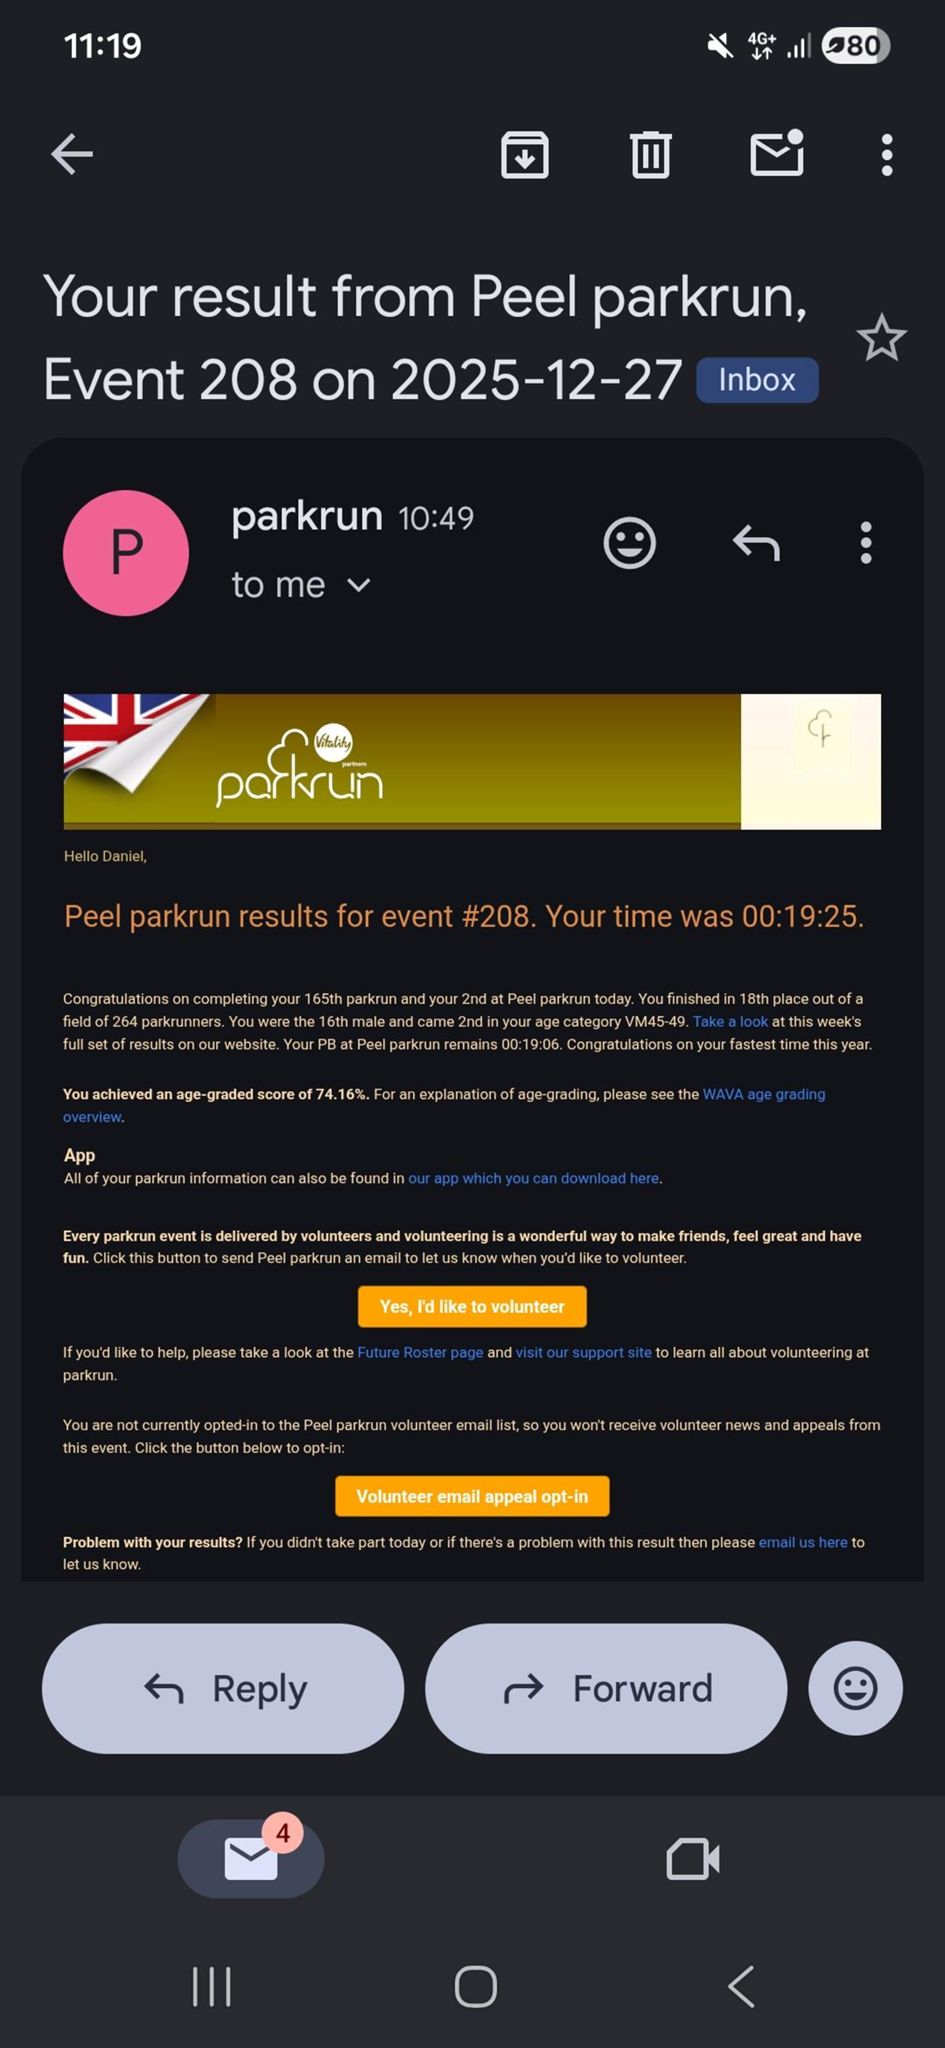The width and height of the screenshot is (945, 2048).
Task: Tap the Forward button
Action: [x=606, y=1689]
